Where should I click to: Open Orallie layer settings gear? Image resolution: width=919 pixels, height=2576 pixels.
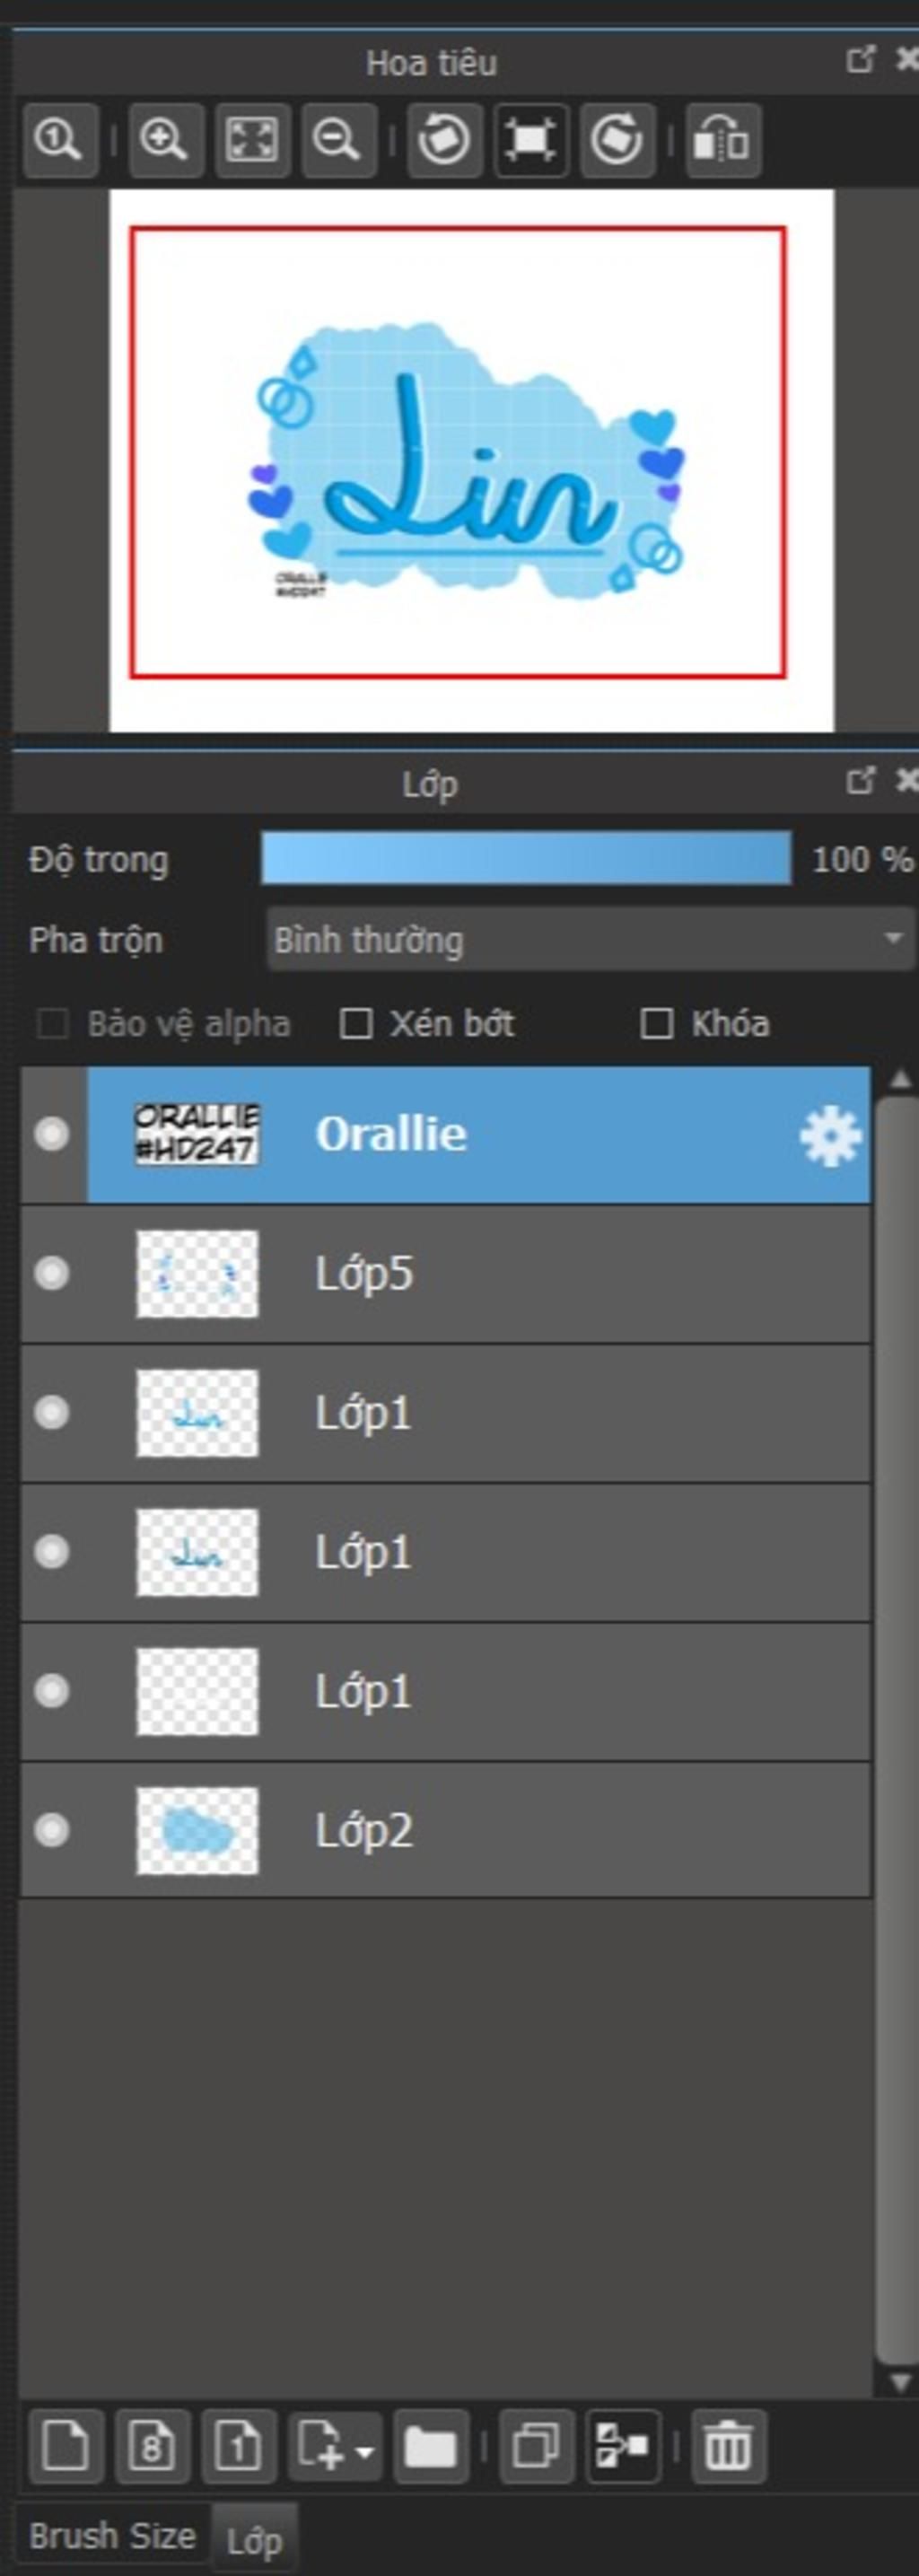(x=830, y=1136)
